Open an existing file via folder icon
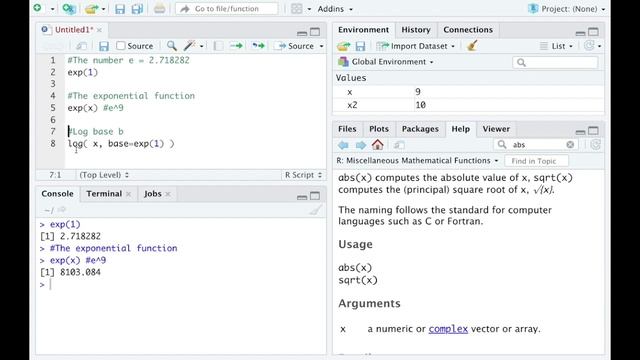The image size is (640, 360). pyautogui.click(x=92, y=9)
